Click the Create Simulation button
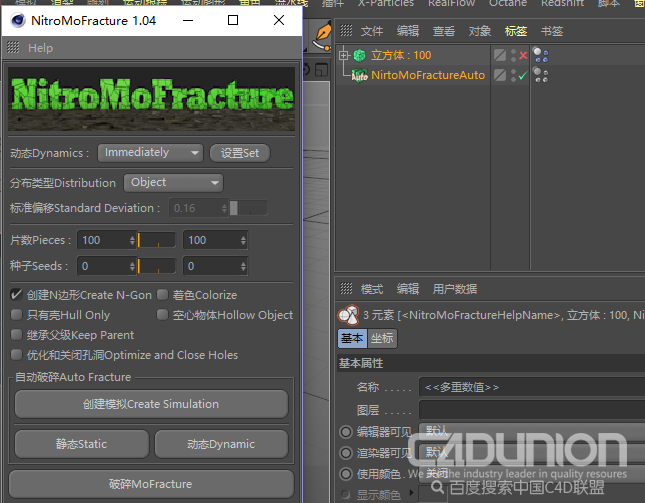 [151, 404]
